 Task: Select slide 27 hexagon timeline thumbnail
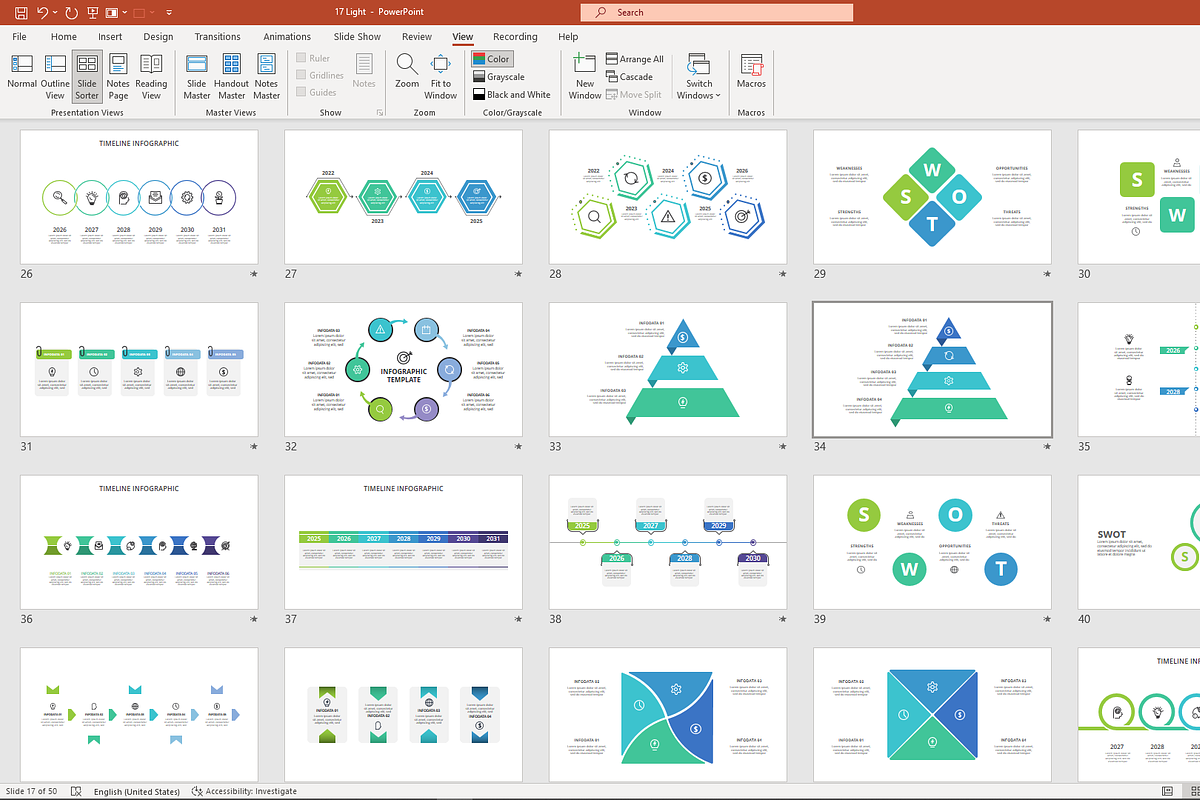[403, 197]
